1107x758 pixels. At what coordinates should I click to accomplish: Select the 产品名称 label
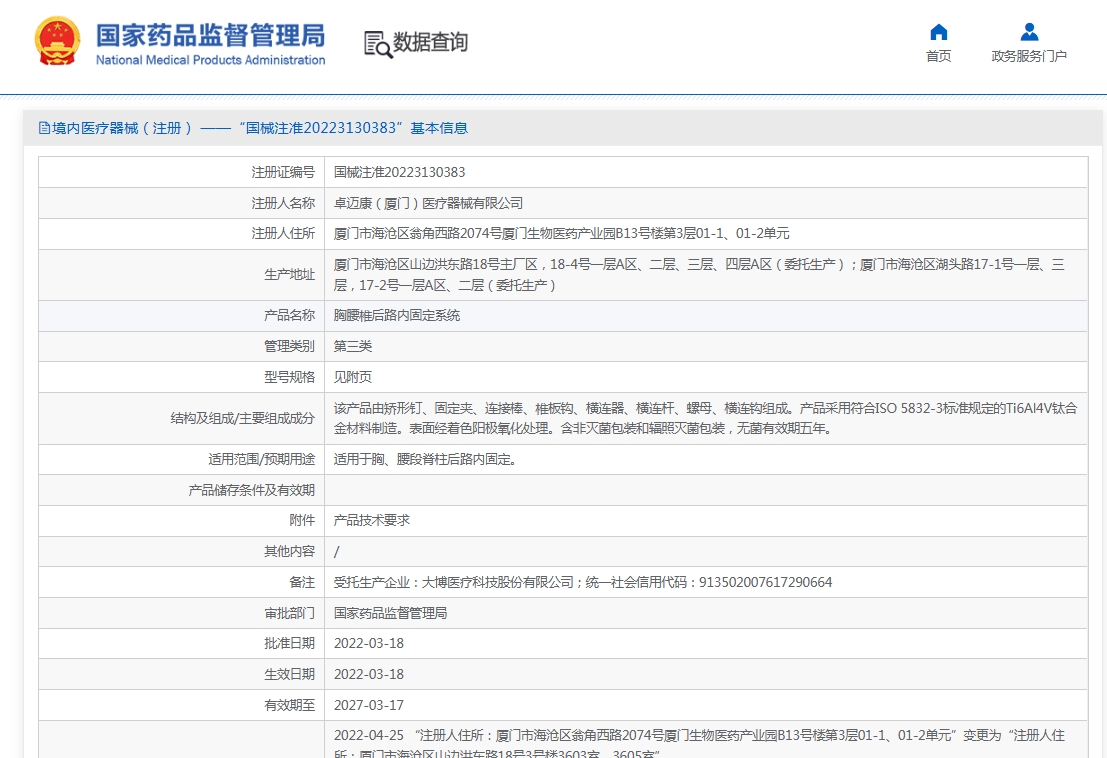point(289,315)
